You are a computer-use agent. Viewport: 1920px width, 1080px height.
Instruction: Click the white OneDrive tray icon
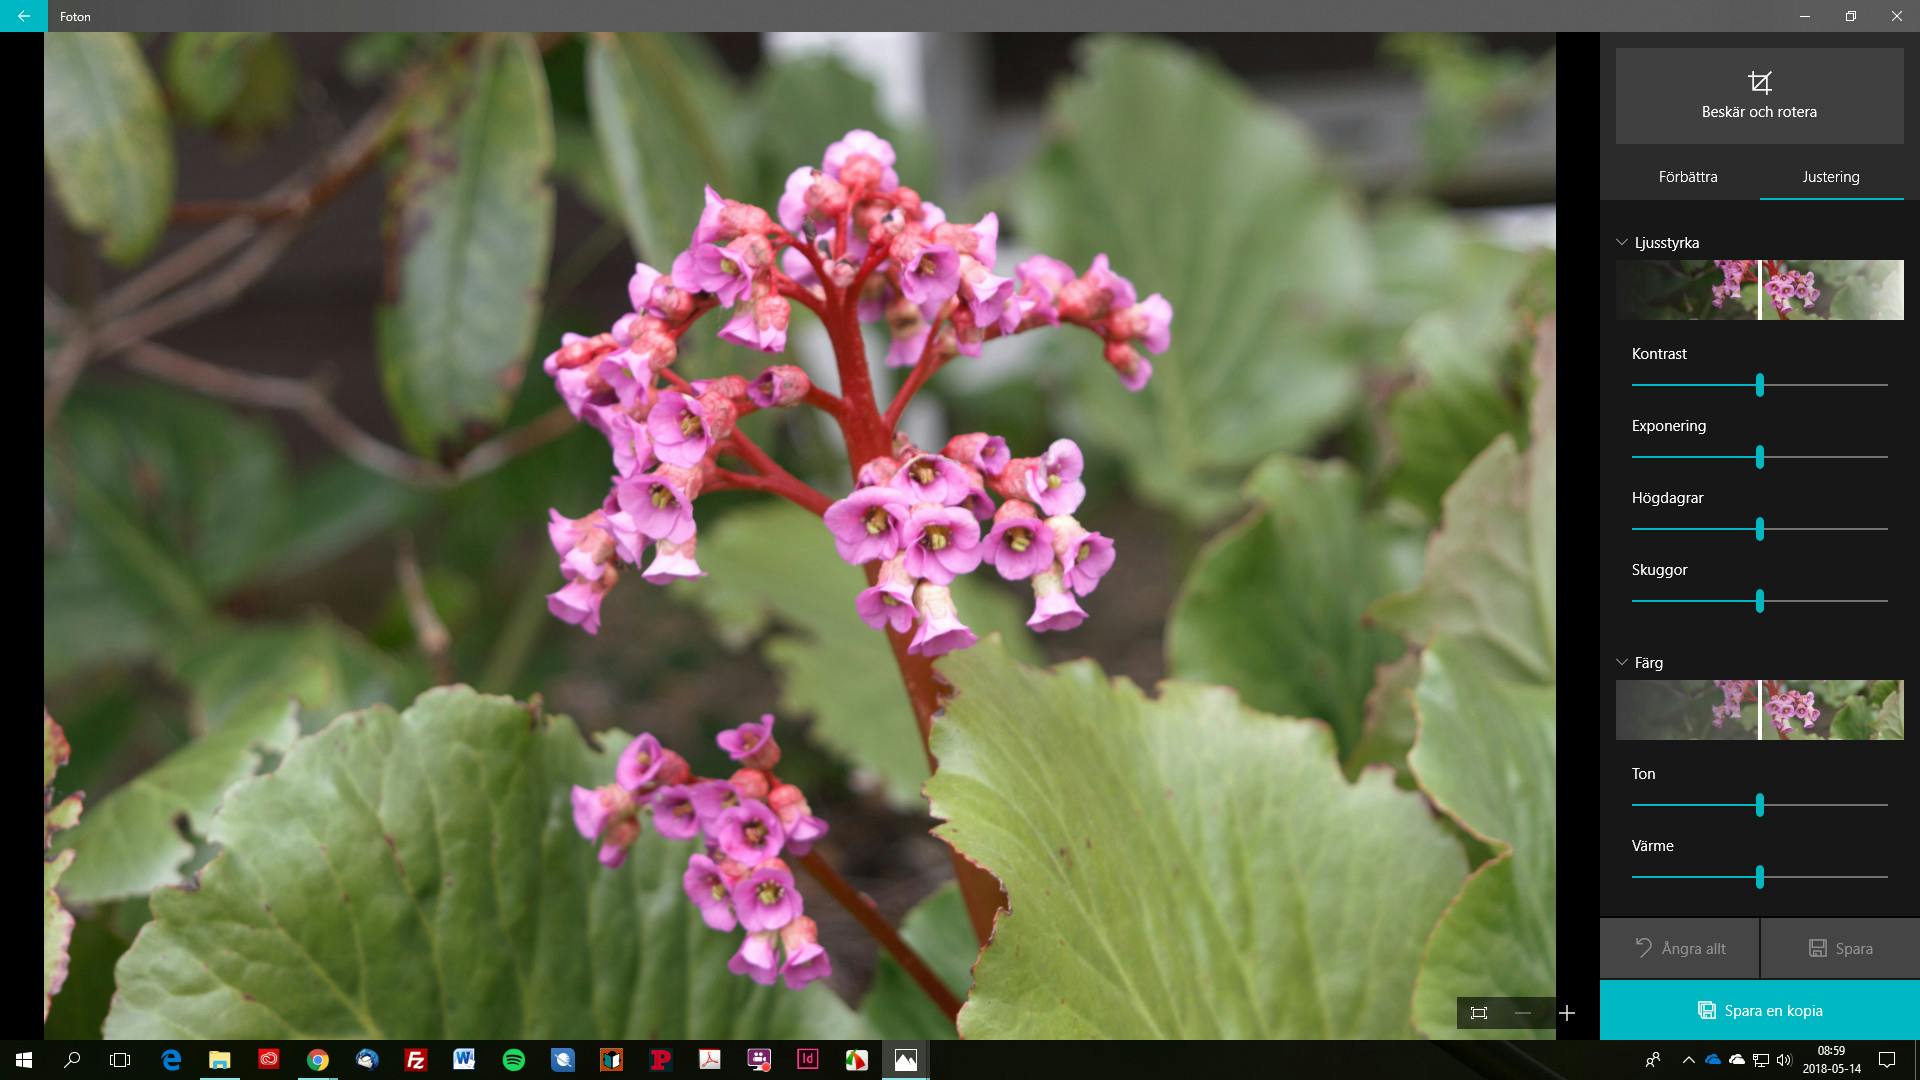tap(1737, 1060)
